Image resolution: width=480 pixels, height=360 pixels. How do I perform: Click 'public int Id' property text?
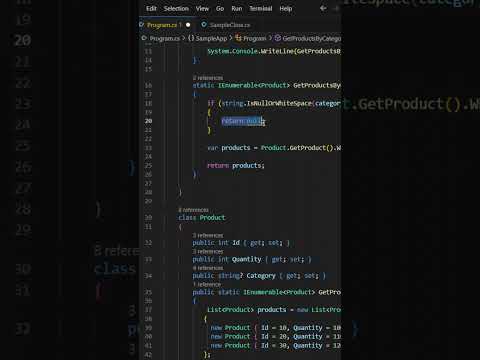[x=216, y=243]
